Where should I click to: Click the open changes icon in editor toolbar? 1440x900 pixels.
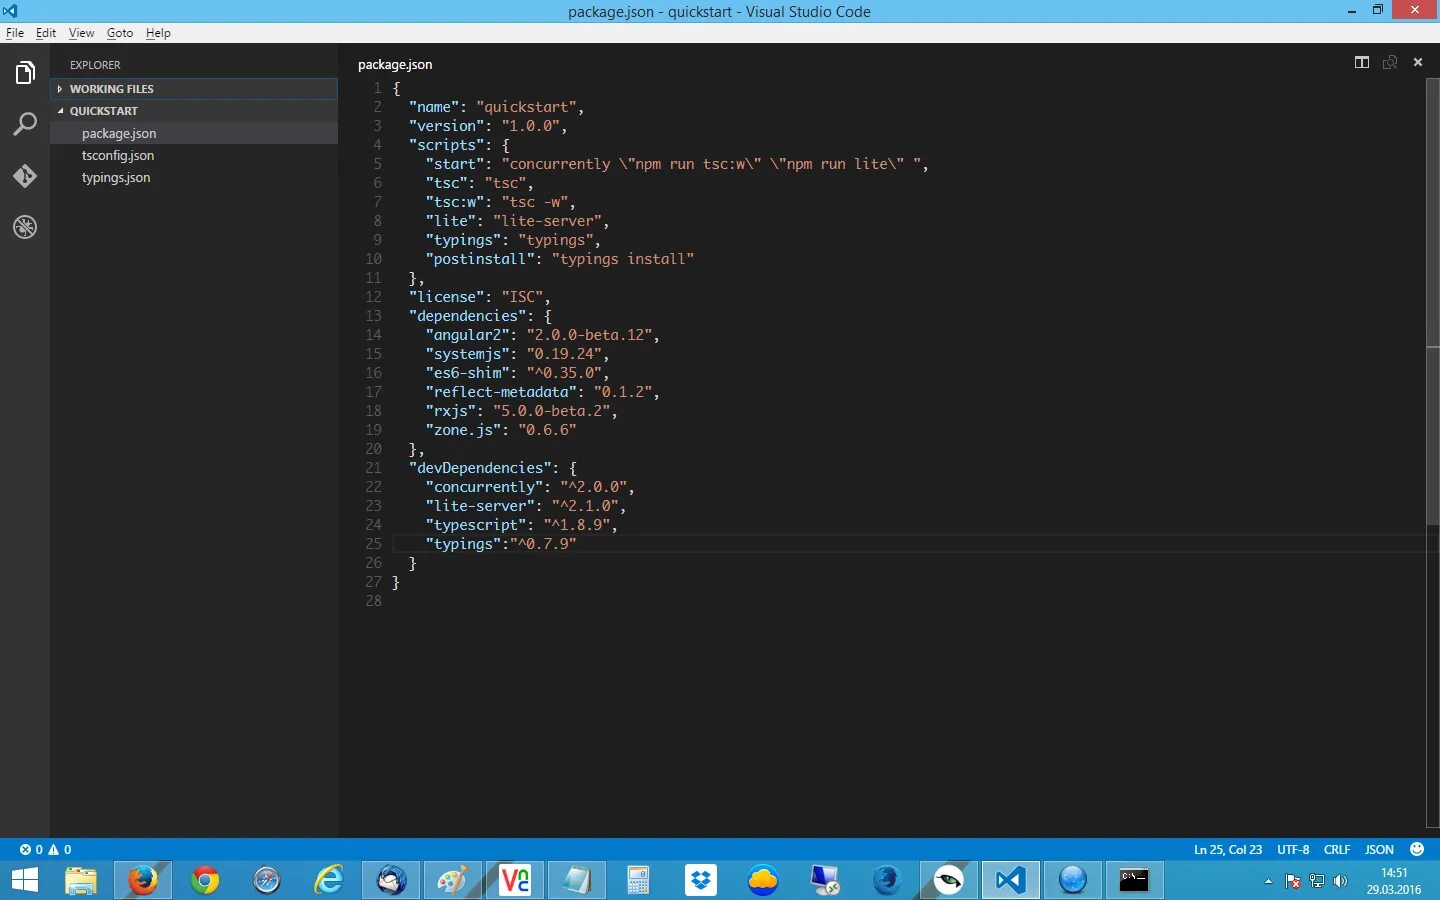pyautogui.click(x=1390, y=62)
